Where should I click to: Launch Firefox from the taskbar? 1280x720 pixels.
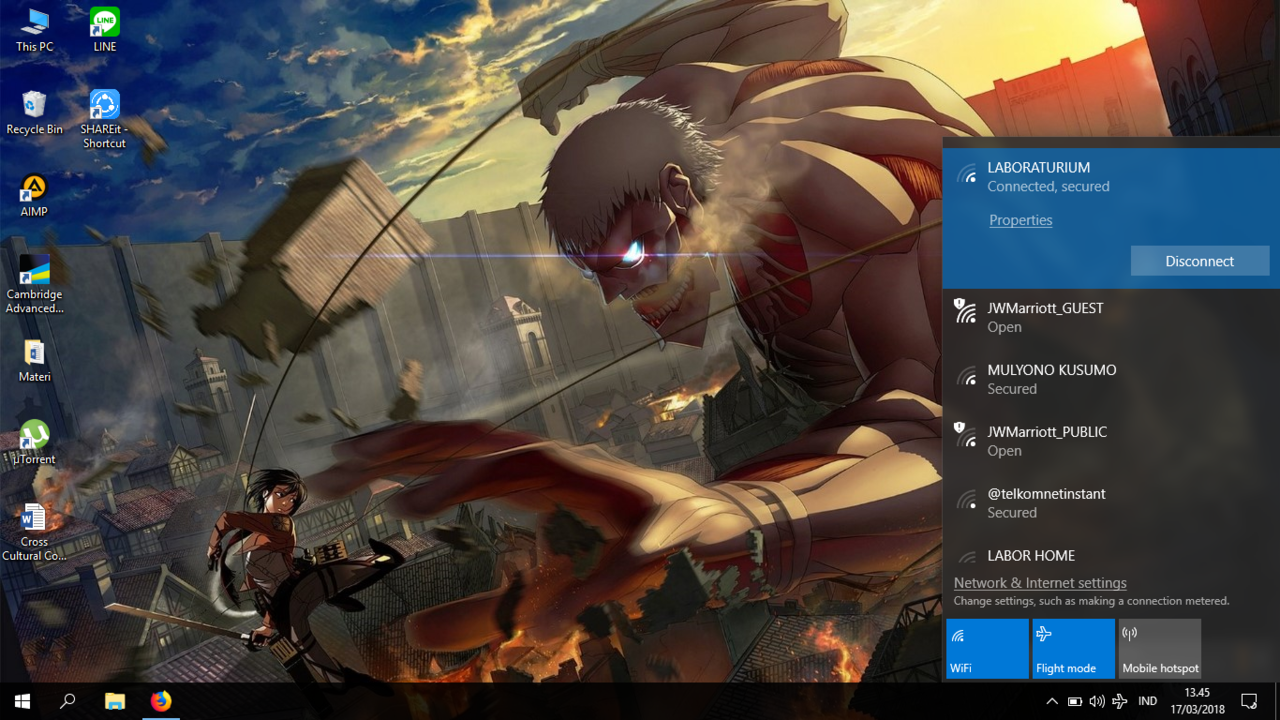[161, 701]
